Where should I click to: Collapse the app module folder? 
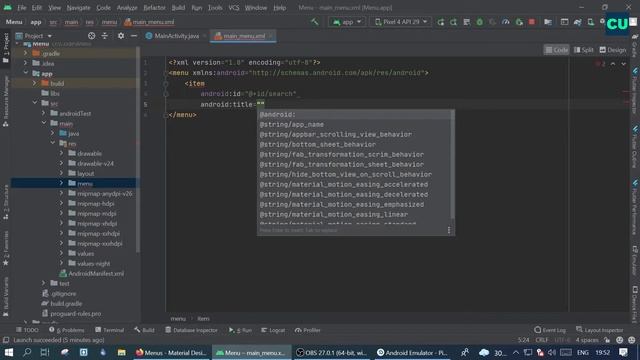[26, 73]
